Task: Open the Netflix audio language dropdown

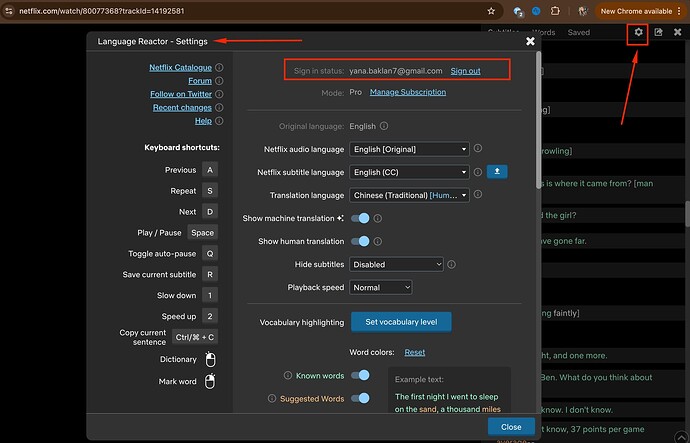Action: pyautogui.click(x=409, y=149)
